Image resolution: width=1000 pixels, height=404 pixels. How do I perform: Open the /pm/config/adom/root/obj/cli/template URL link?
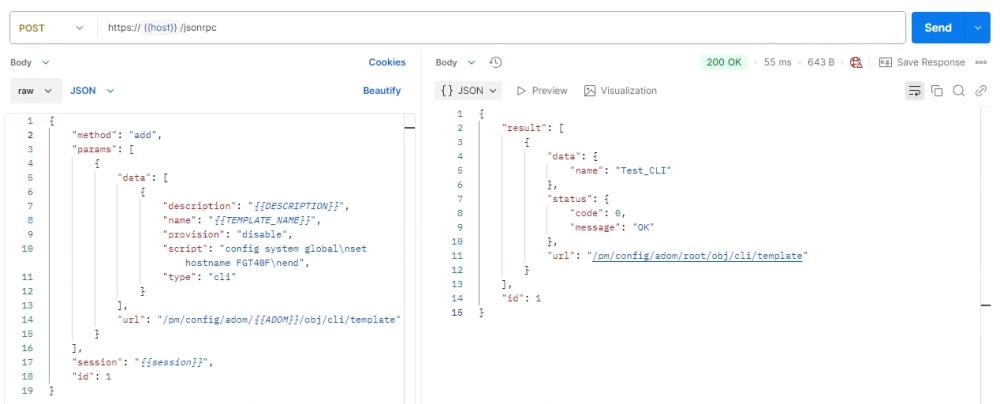point(697,255)
